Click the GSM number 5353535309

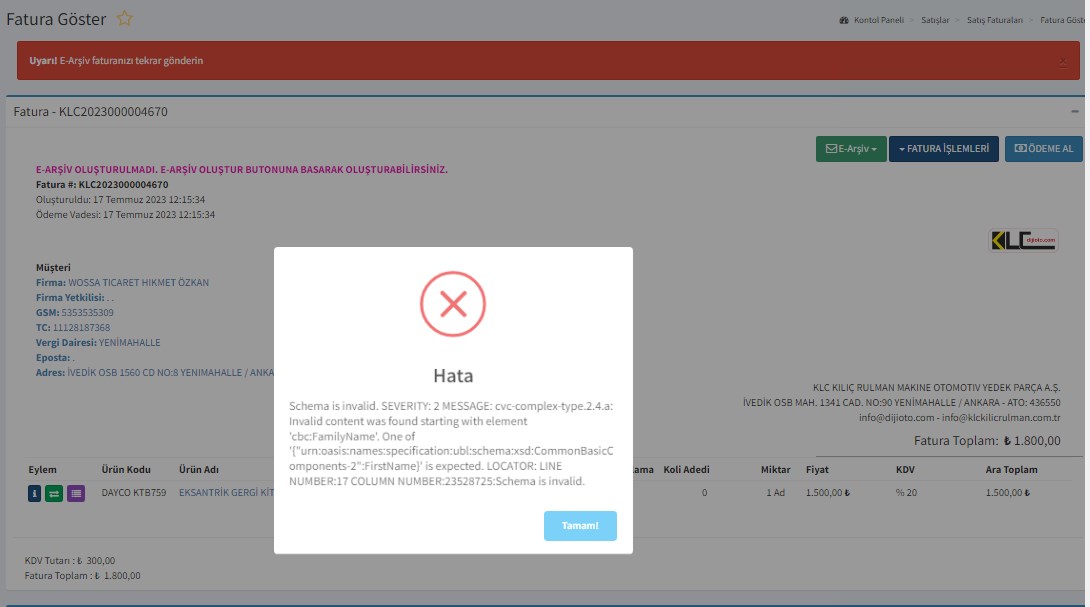pyautogui.click(x=87, y=313)
